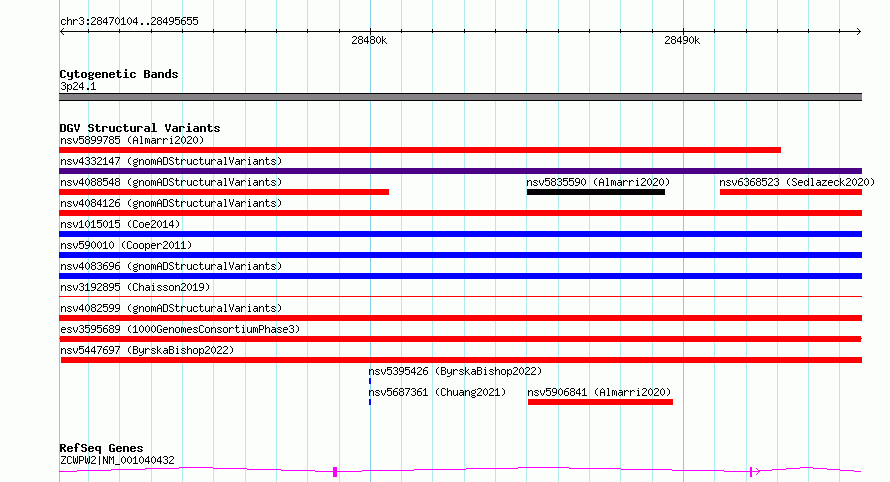Open label nsv5899785 (Almarri2020)
Viewport: 890px width, 482px height.
pyautogui.click(x=132, y=140)
